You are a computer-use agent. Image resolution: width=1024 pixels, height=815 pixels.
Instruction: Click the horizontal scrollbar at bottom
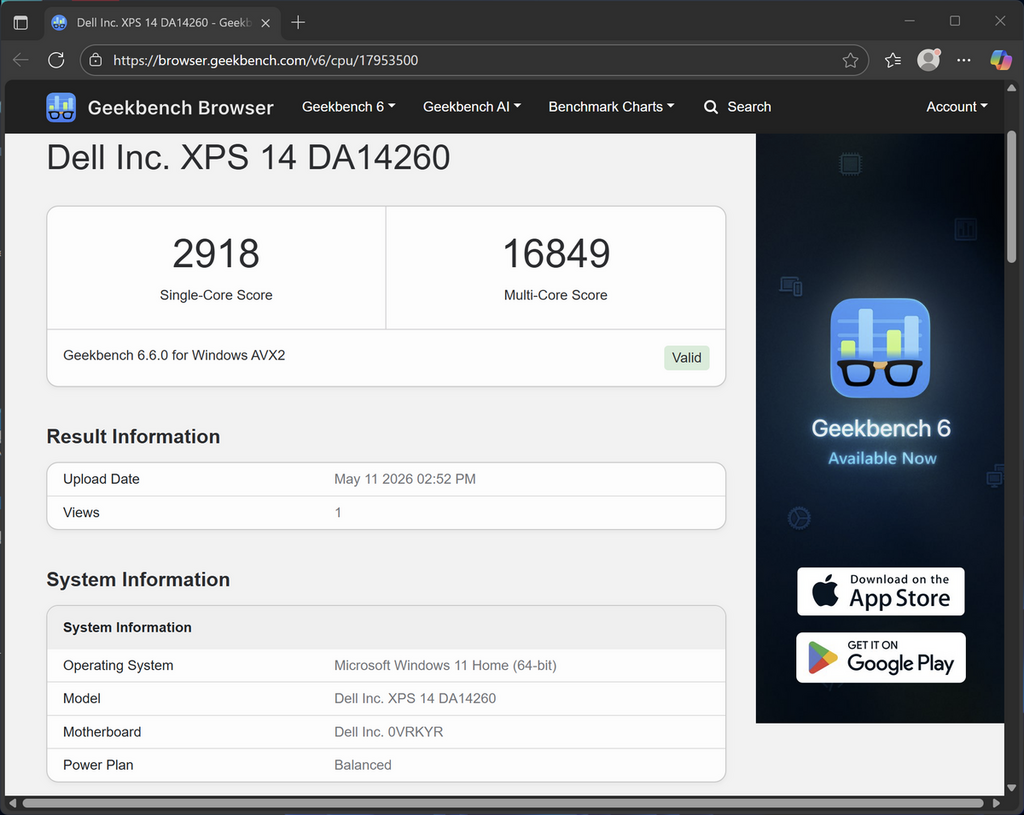tap(503, 803)
